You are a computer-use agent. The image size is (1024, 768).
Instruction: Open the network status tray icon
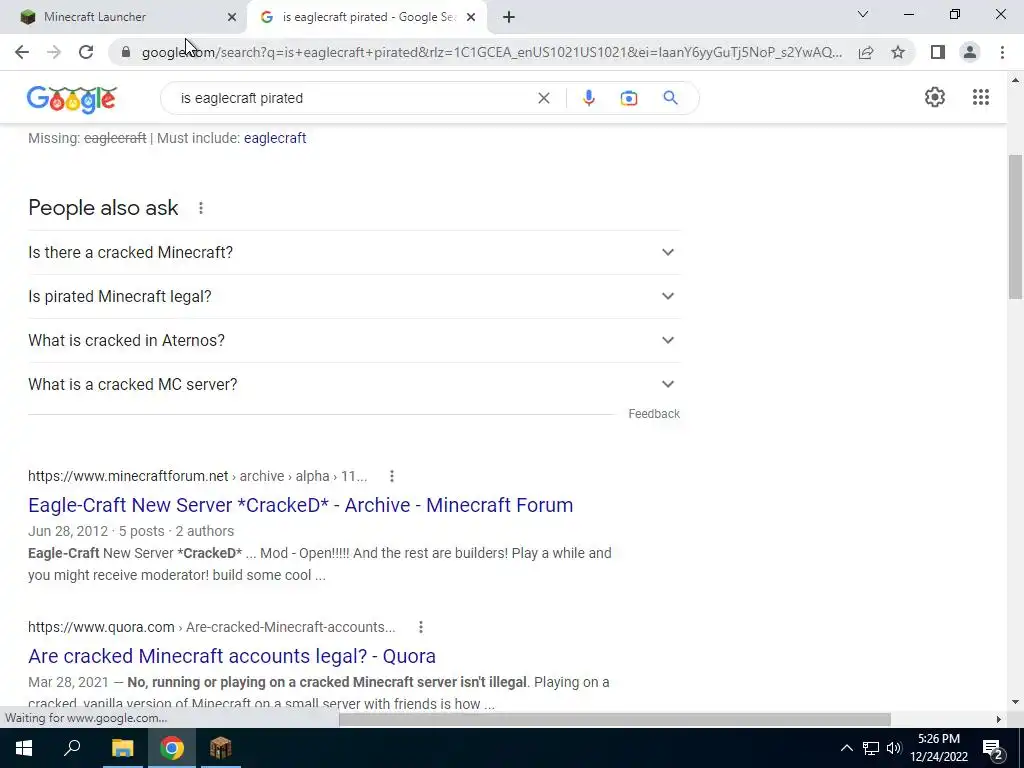(871, 748)
